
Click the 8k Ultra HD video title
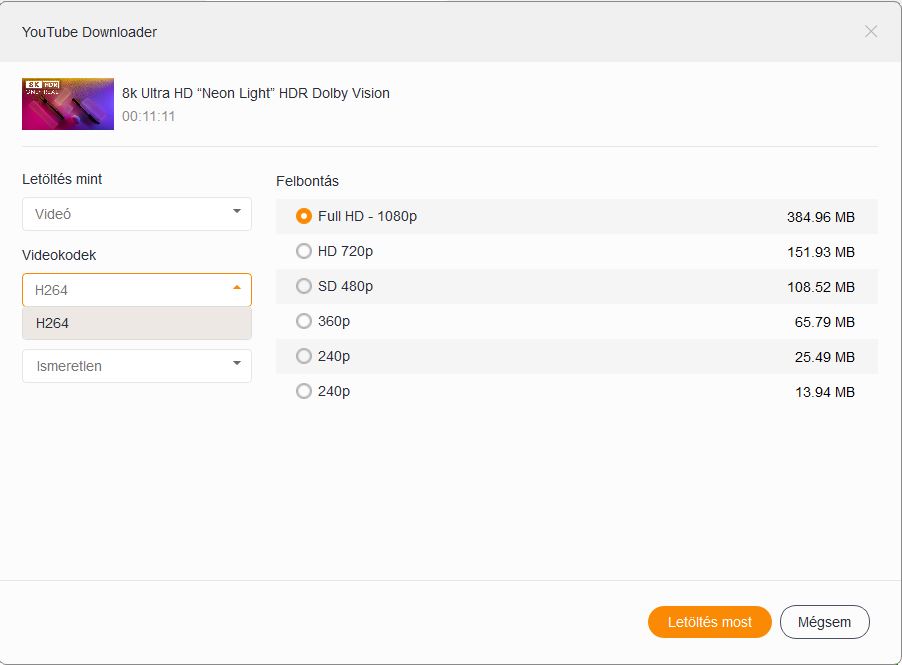point(256,93)
